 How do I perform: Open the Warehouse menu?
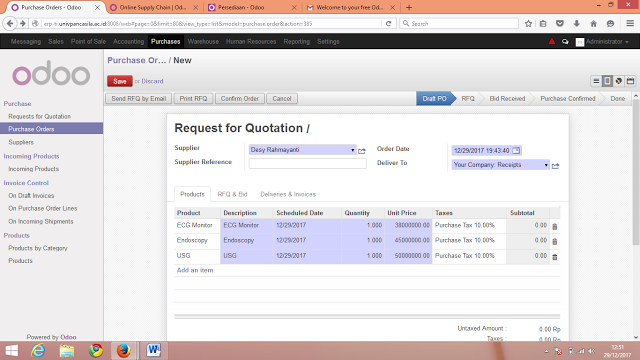pyautogui.click(x=203, y=42)
